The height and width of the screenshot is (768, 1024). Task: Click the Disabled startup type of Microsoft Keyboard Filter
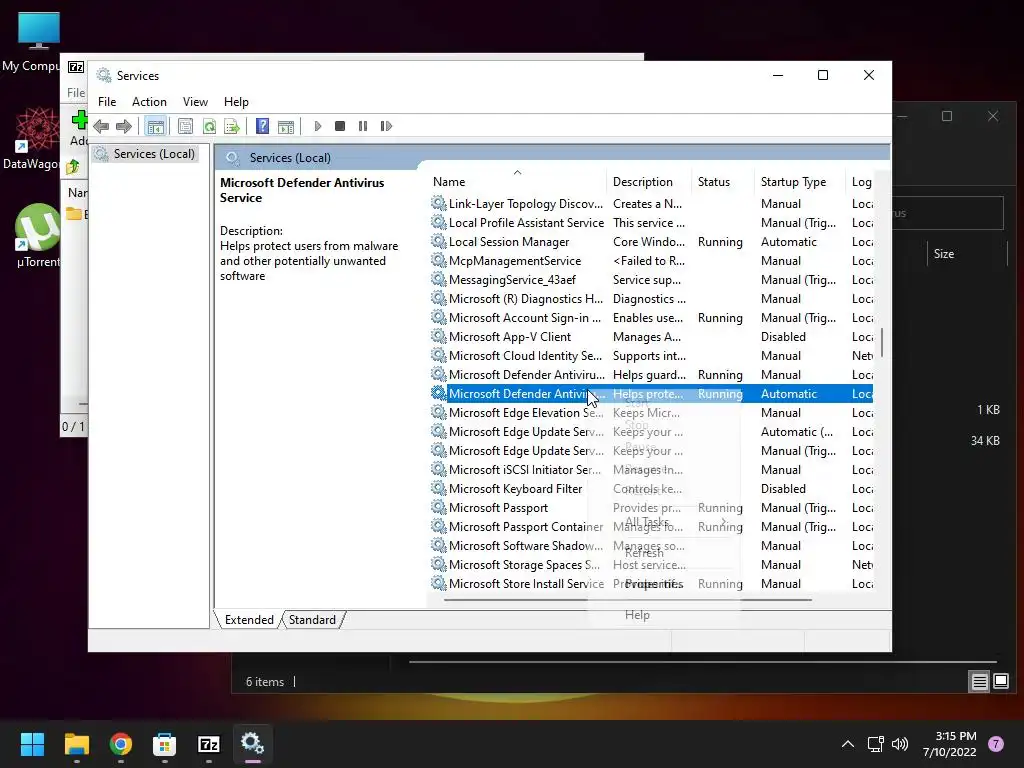pos(783,488)
